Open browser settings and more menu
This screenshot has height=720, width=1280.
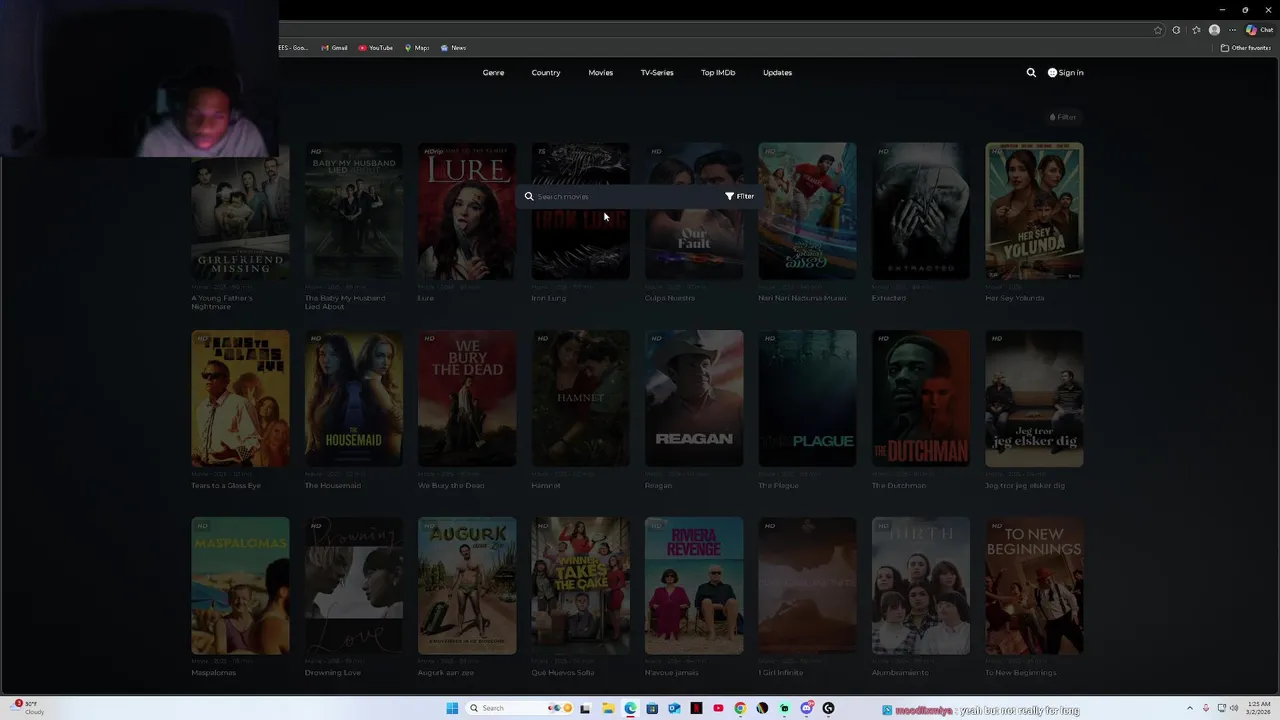click(1232, 30)
